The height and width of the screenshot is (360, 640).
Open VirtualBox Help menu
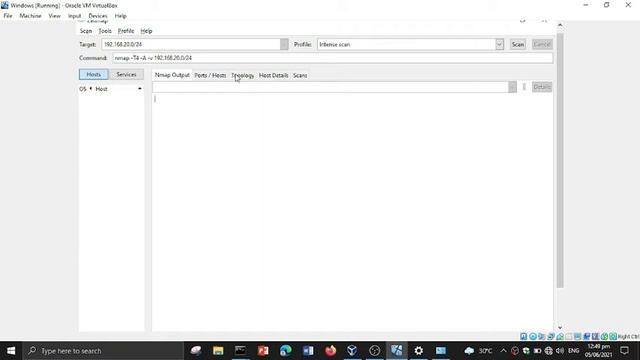[x=120, y=16]
